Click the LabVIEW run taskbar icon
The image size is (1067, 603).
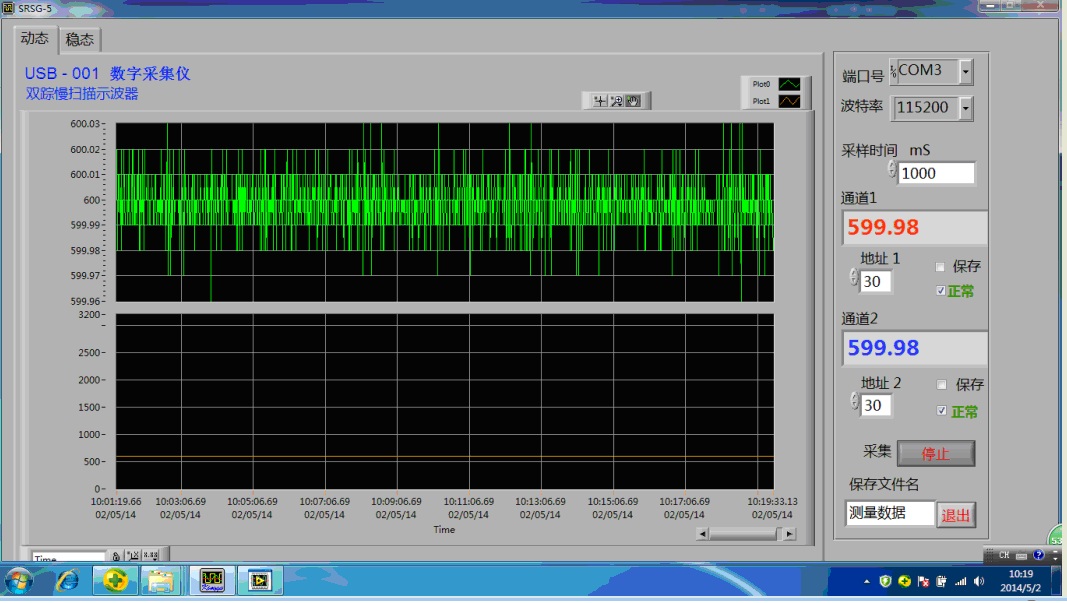260,581
